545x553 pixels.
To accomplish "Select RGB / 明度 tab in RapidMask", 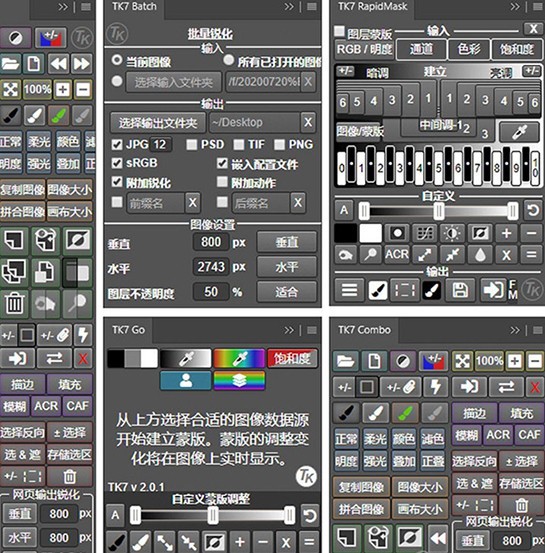I will [x=364, y=49].
